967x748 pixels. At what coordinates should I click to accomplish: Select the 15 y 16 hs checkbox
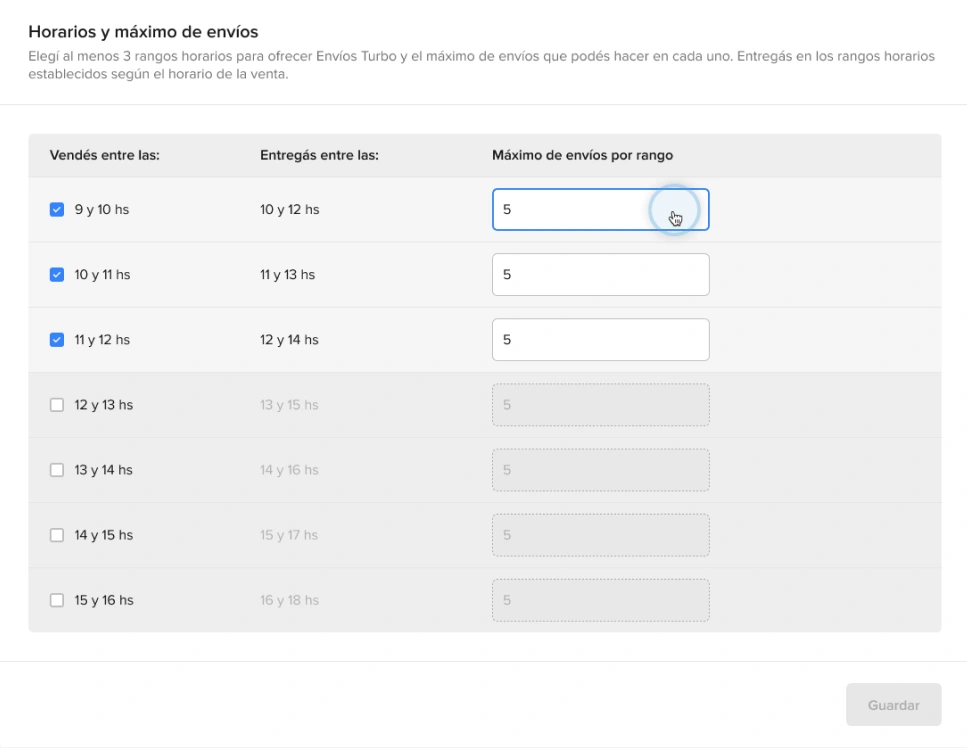coord(57,600)
